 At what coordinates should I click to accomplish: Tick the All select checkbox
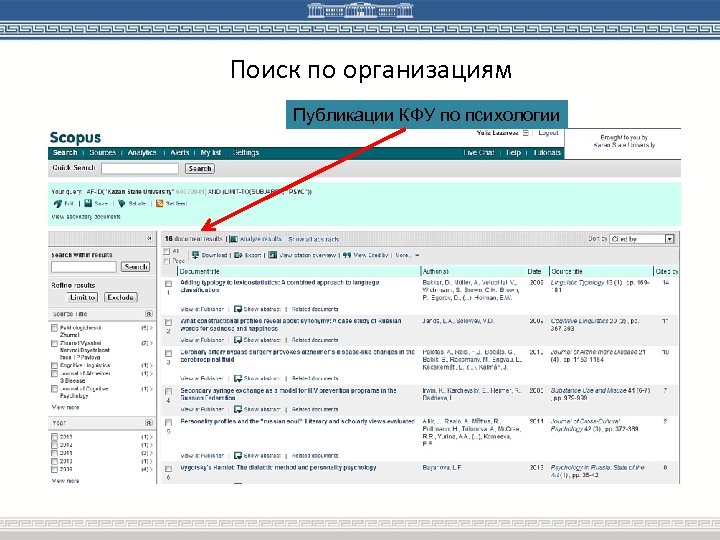[167, 251]
